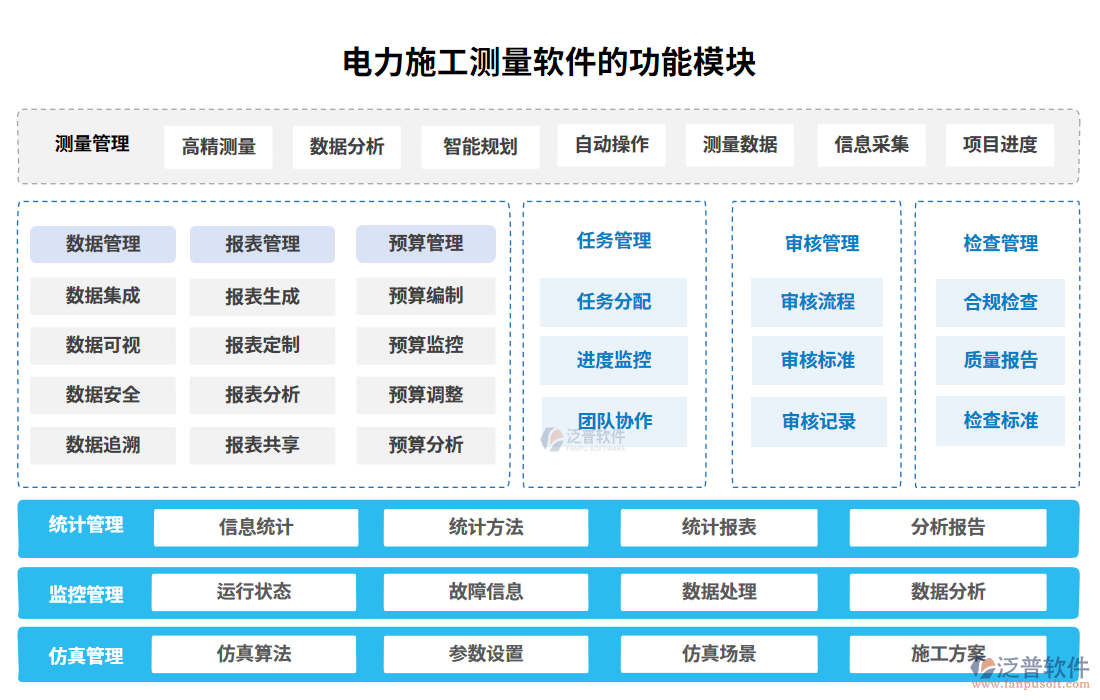Click the 审核流程 link
Screen dimensions: 1100x700
coord(817,302)
